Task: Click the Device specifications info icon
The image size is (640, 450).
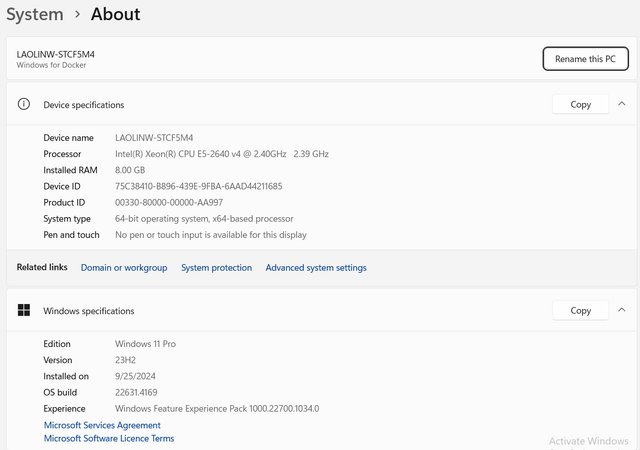Action: [24, 105]
